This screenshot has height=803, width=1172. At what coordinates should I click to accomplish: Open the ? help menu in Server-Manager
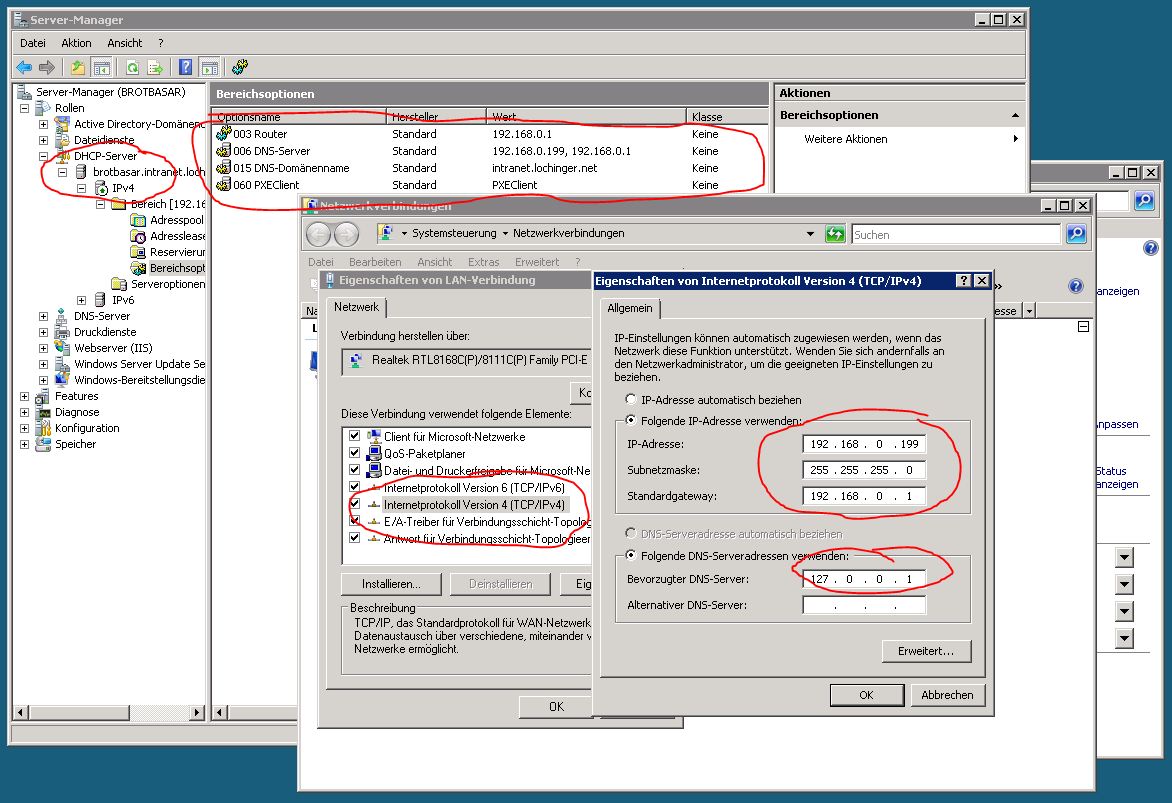click(x=161, y=43)
